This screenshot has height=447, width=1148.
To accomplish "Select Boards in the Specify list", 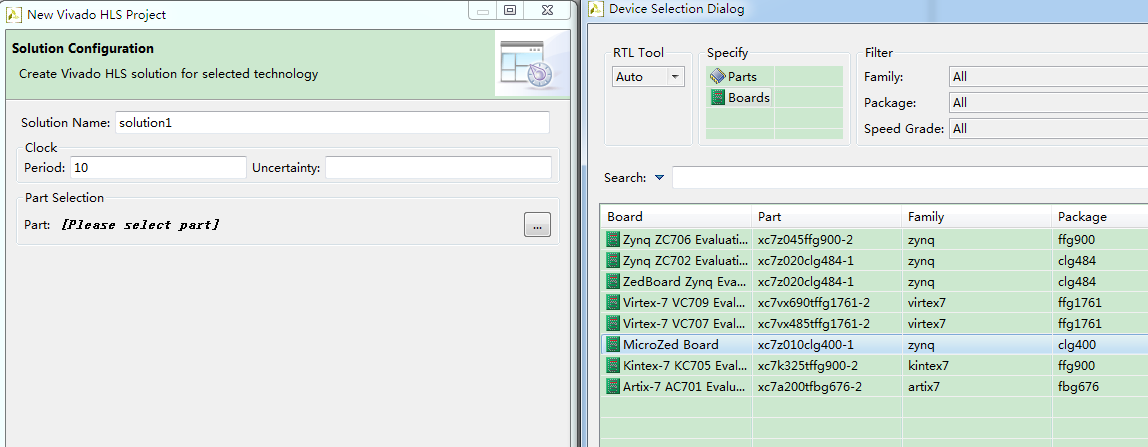I will tap(741, 98).
